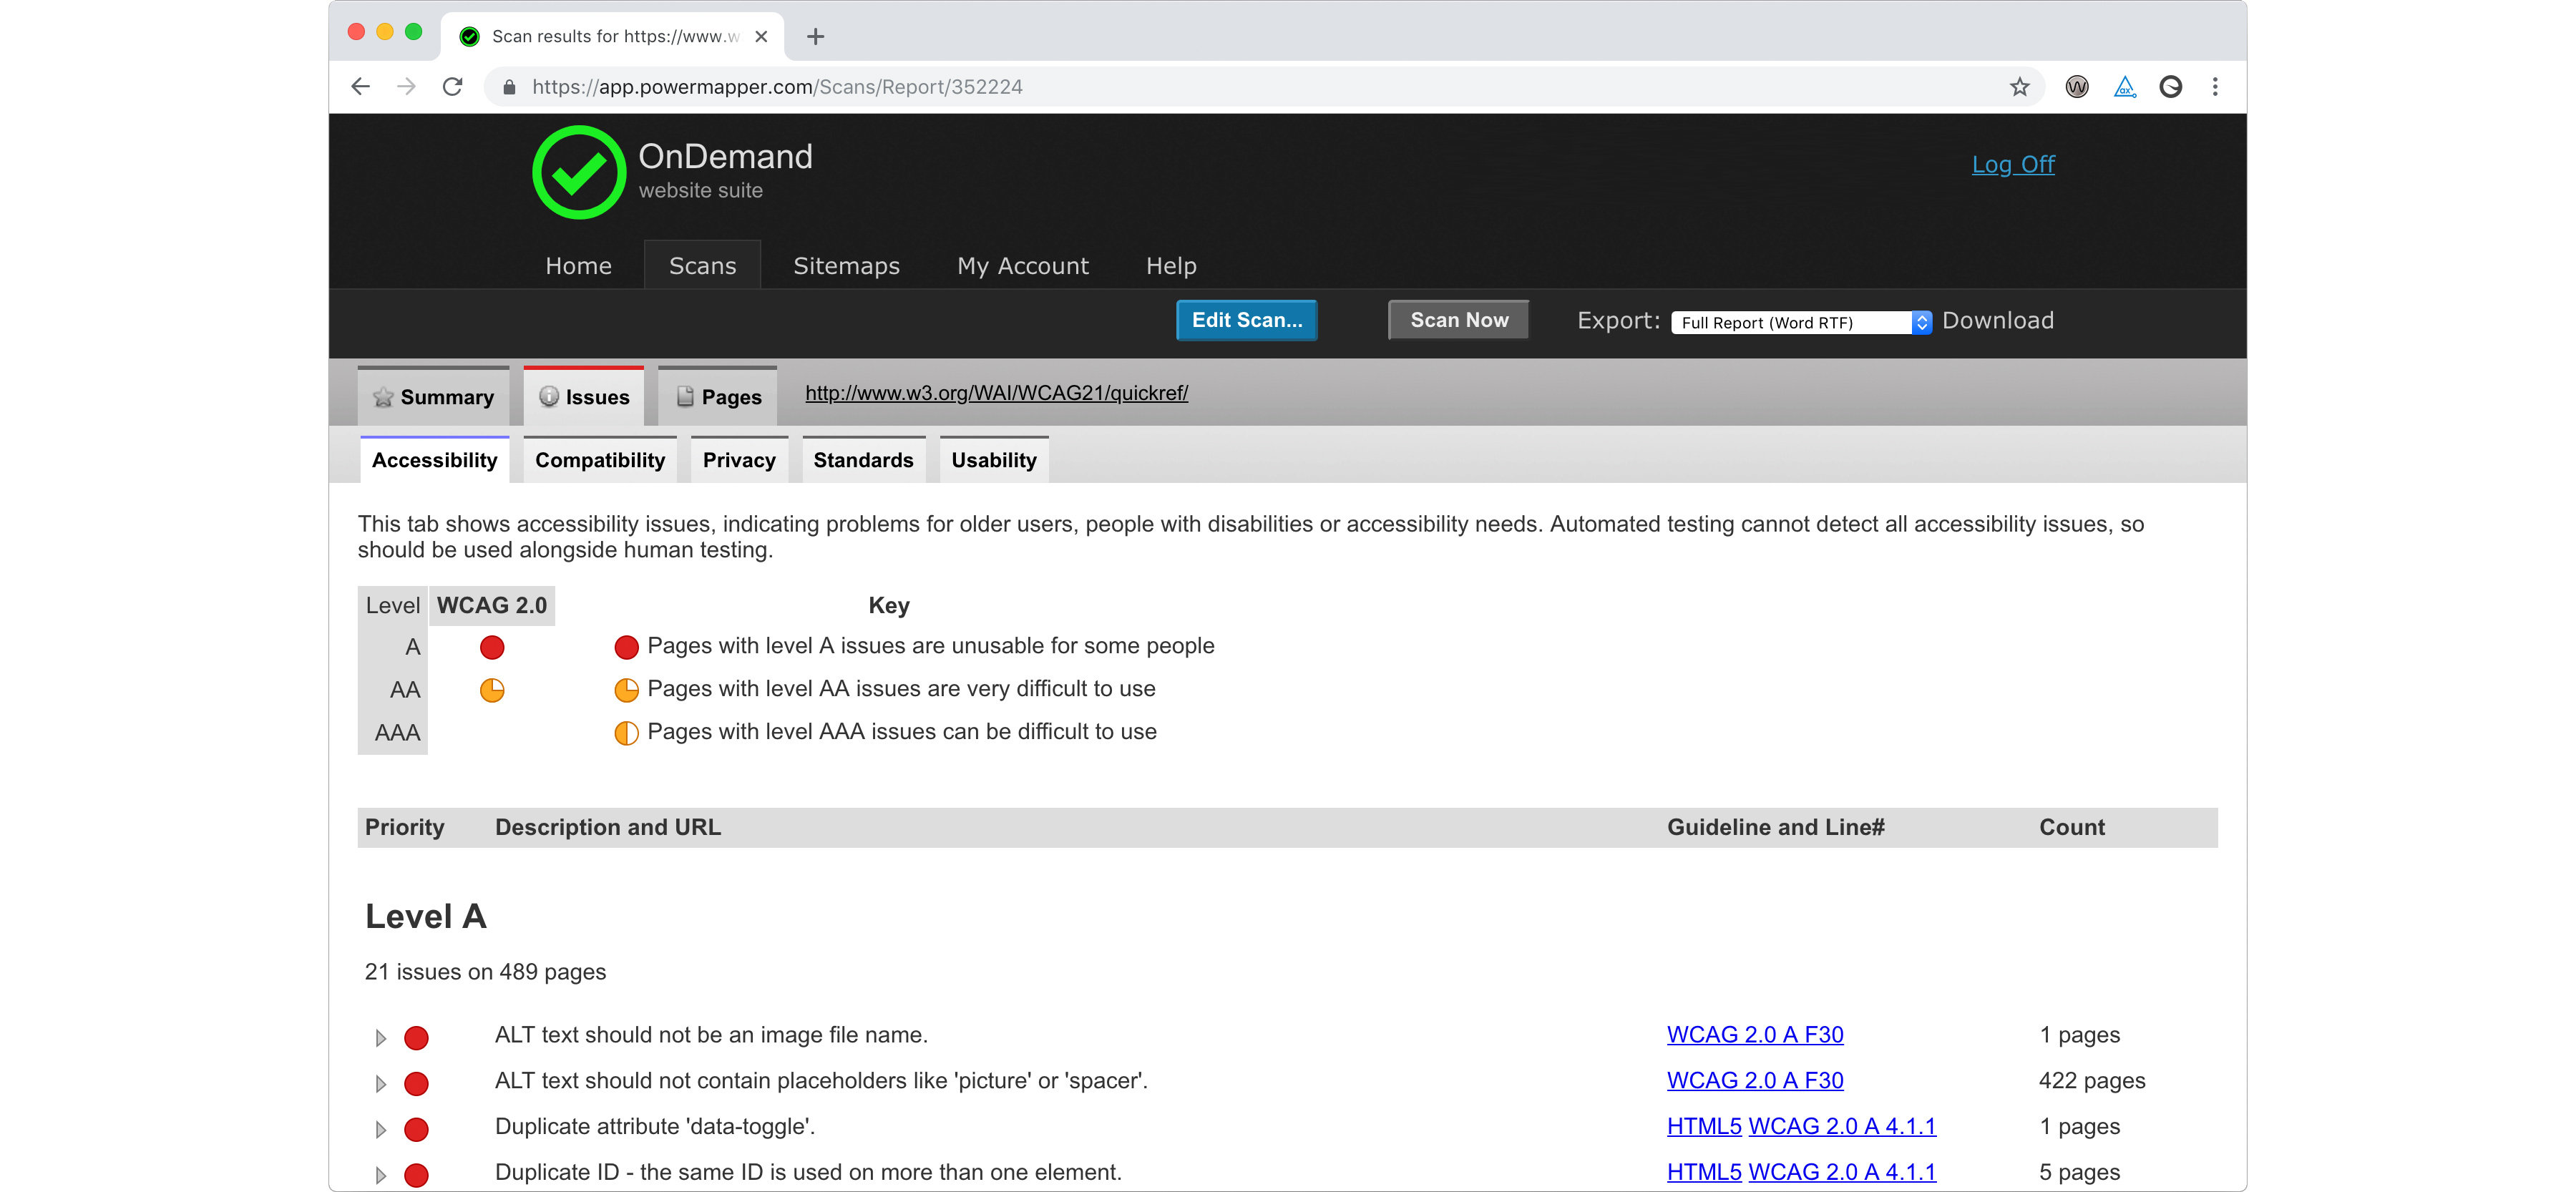Select the Accessibility sub-tab
The width and height of the screenshot is (2576, 1192).
pos(434,459)
